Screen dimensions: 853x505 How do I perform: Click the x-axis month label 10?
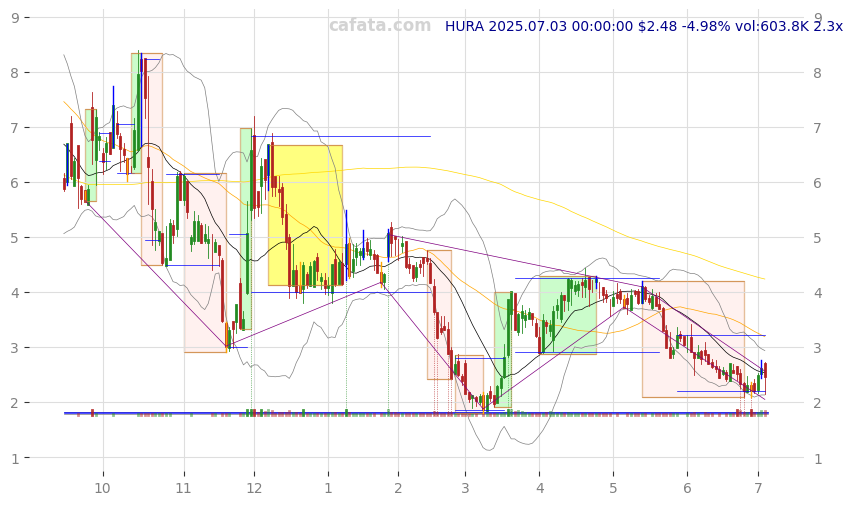click(102, 488)
